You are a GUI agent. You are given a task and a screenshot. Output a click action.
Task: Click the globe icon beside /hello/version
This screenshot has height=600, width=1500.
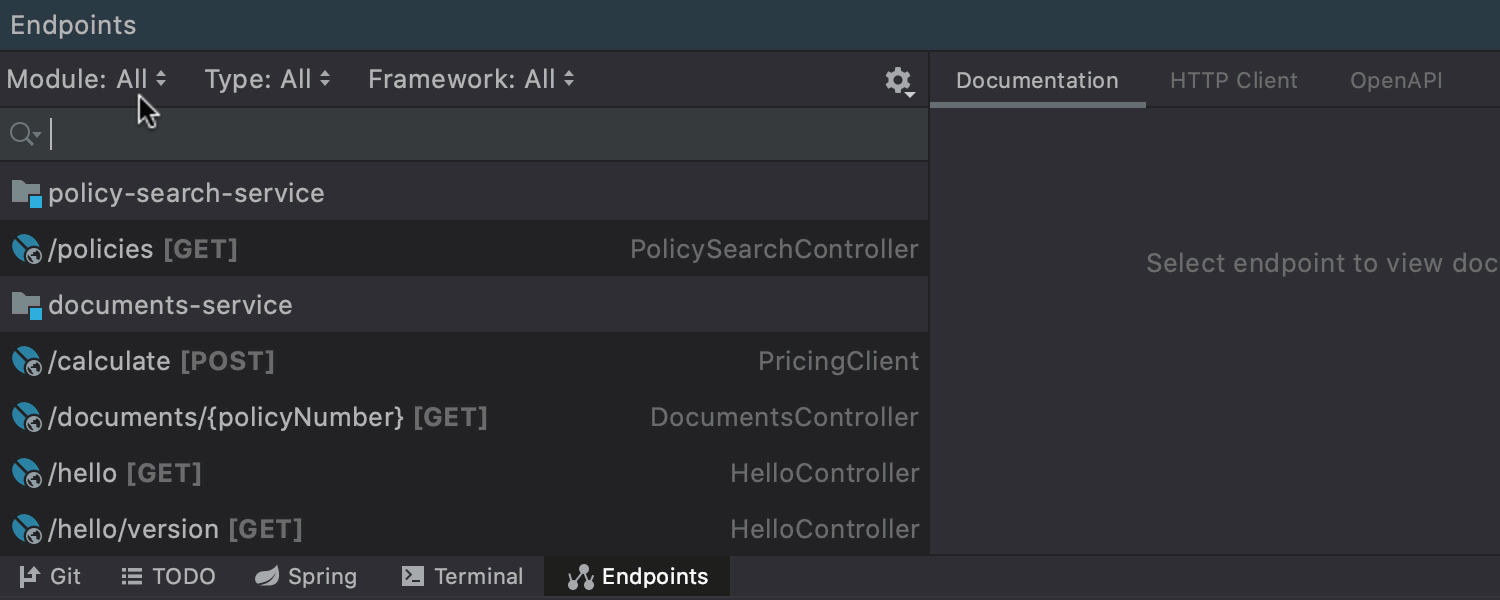tap(26, 529)
